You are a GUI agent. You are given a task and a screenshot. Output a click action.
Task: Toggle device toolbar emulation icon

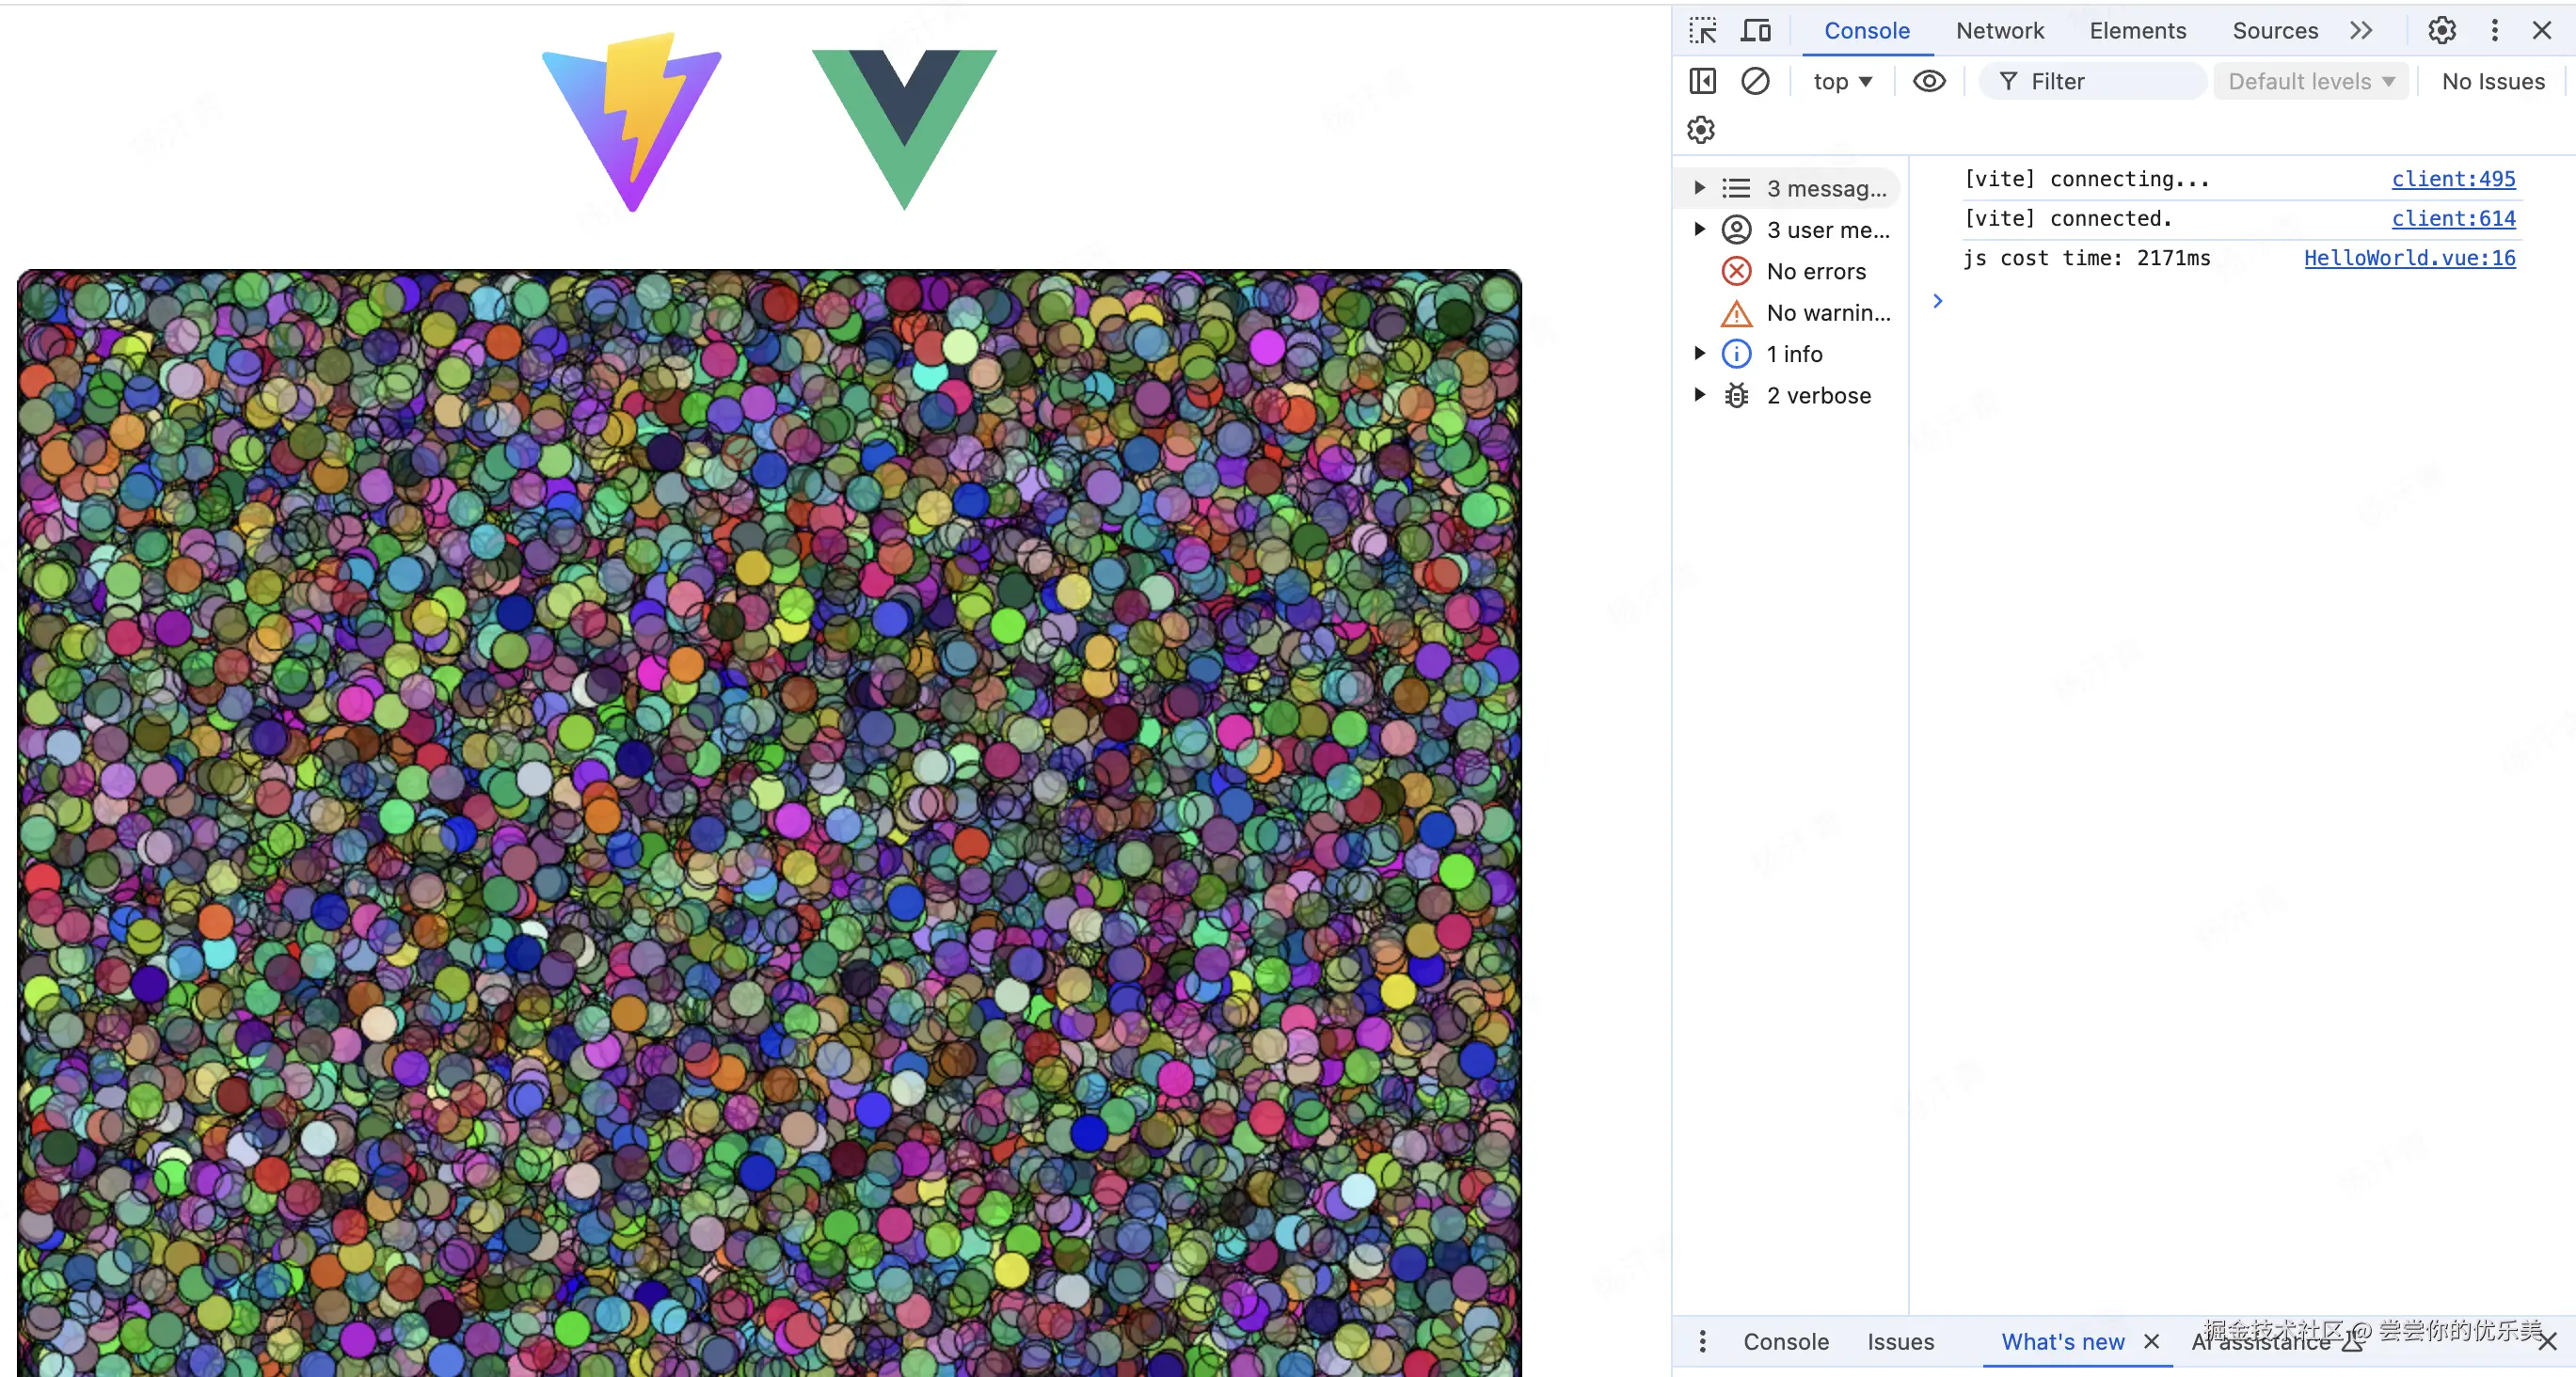(1755, 31)
